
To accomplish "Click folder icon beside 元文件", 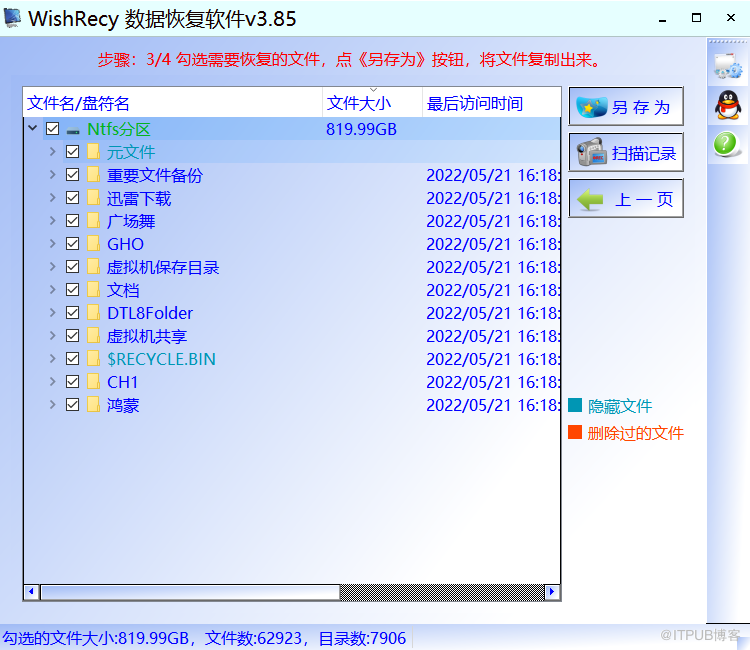I will pyautogui.click(x=93, y=152).
